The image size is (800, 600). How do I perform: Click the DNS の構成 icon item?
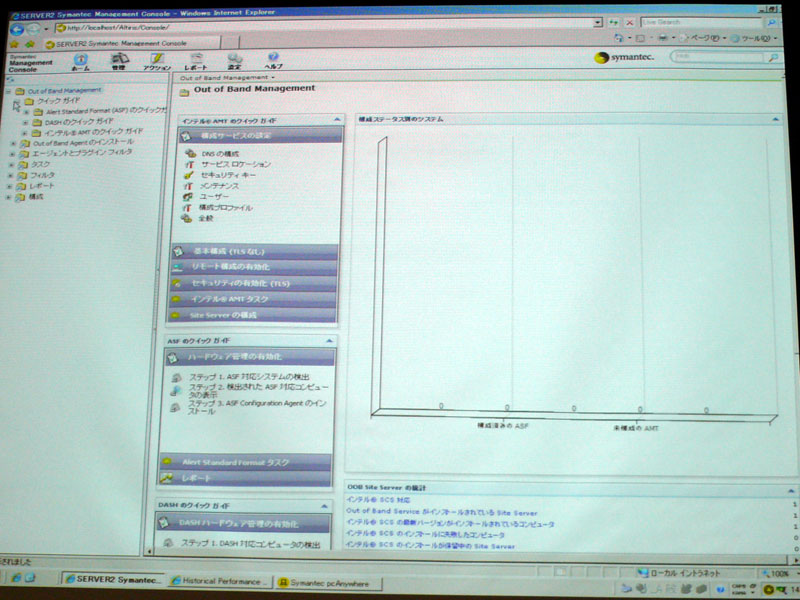[x=190, y=153]
